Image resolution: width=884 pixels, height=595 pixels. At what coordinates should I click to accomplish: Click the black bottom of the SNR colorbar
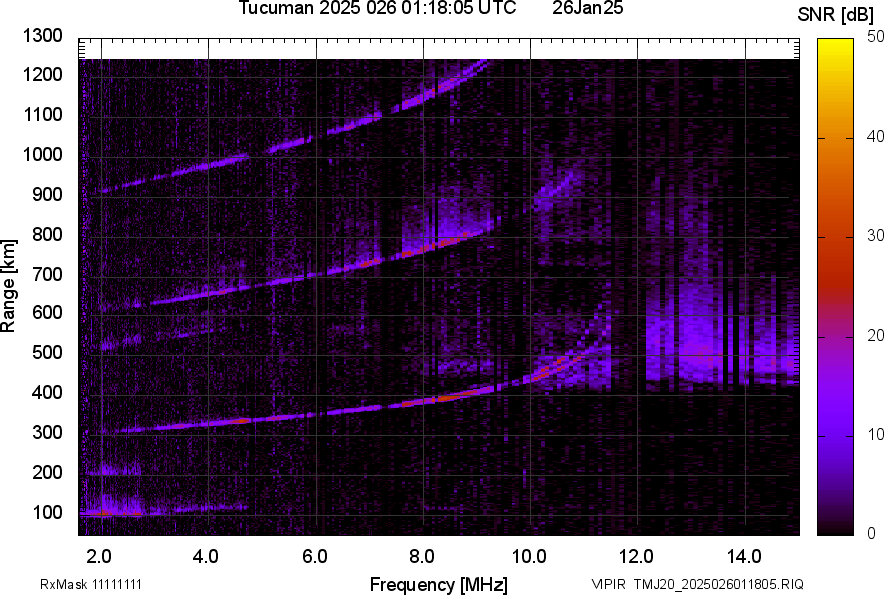[837, 528]
